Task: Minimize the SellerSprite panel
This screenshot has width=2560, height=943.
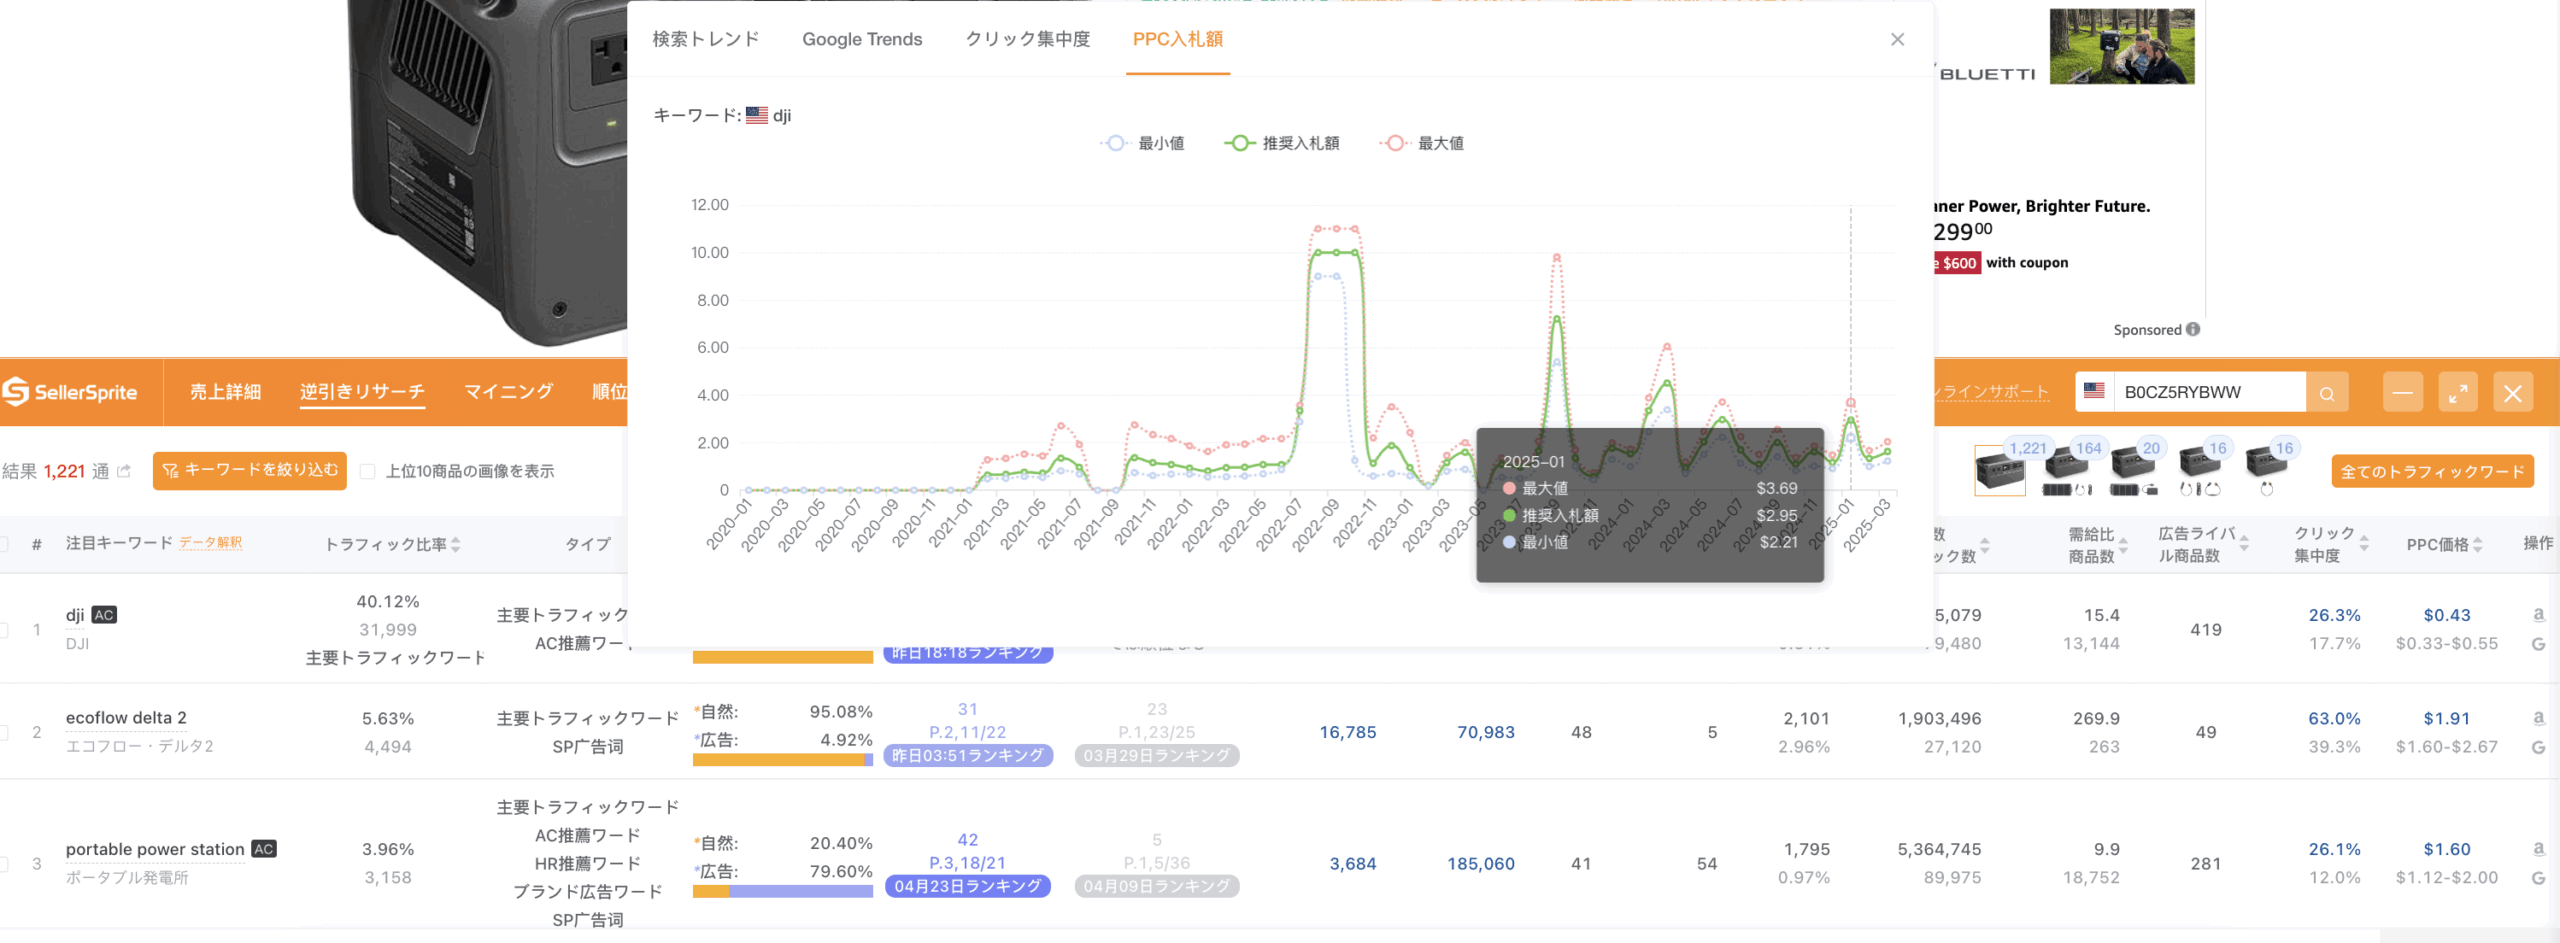Action: [x=2403, y=392]
